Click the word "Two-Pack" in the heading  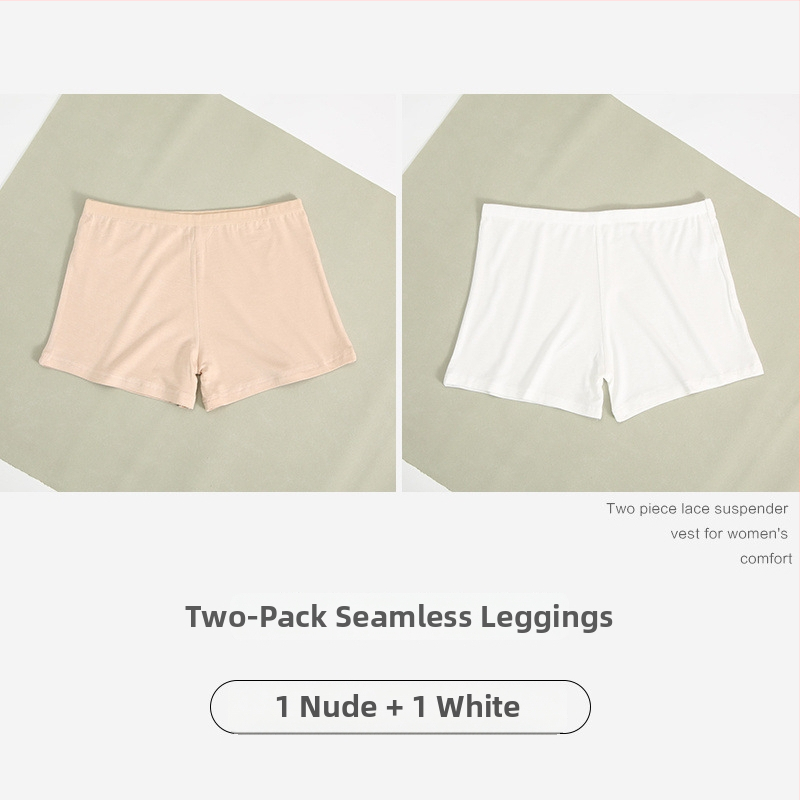pyautogui.click(x=256, y=616)
